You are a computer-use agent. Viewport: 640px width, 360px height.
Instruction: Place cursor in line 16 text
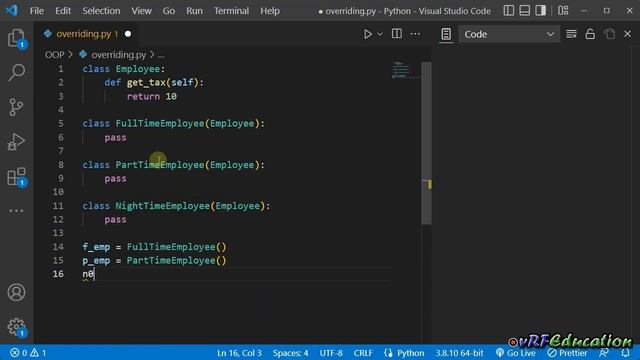point(88,274)
